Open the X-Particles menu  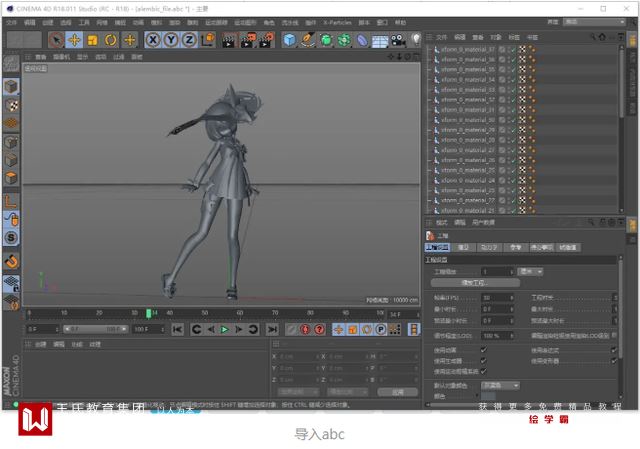pos(337,22)
